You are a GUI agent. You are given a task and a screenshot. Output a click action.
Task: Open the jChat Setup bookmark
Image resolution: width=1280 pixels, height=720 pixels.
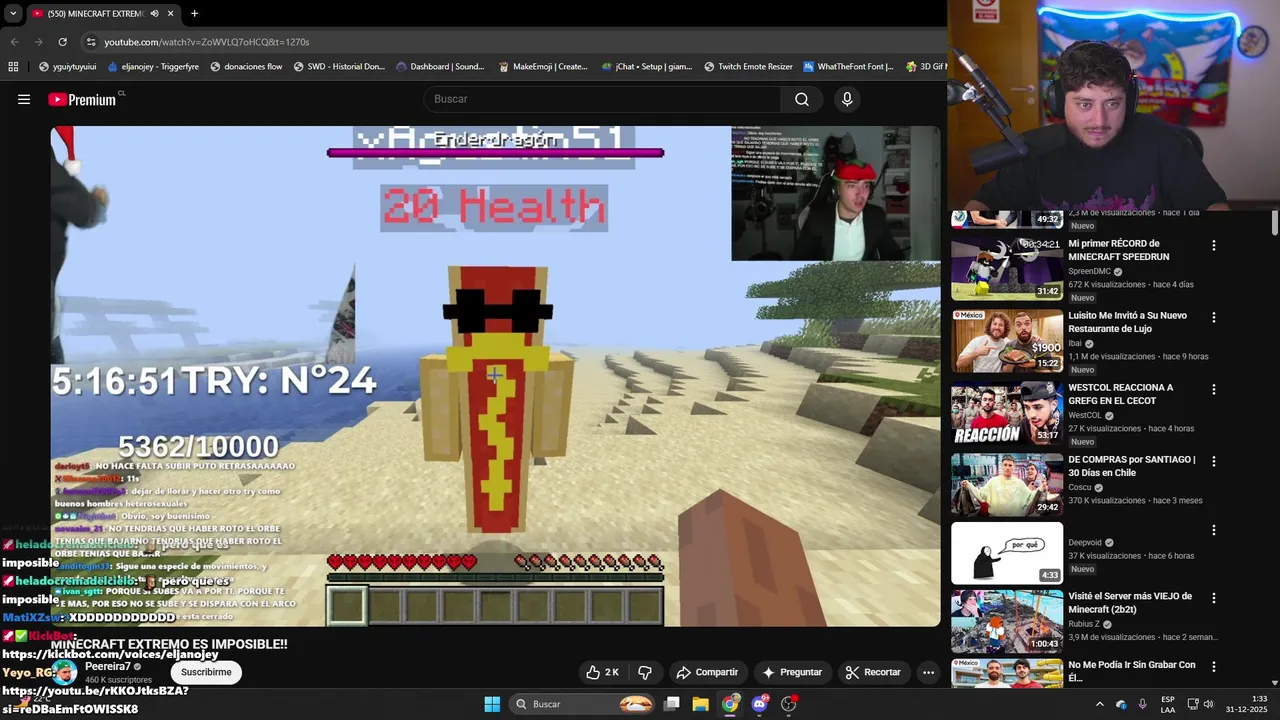tap(647, 67)
